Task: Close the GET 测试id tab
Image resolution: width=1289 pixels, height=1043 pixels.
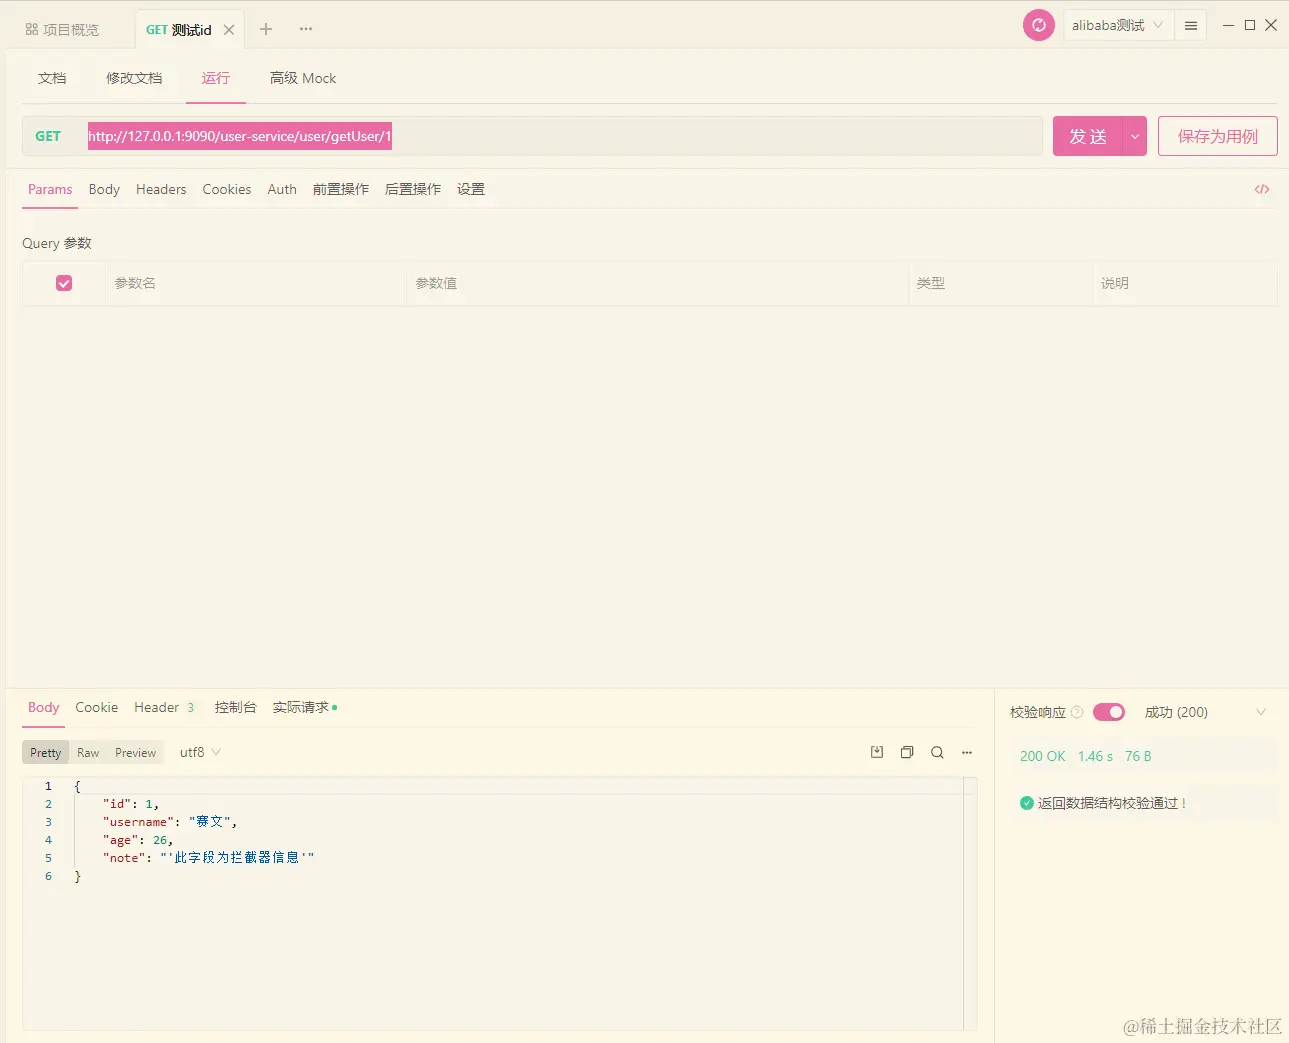Action: pos(229,30)
